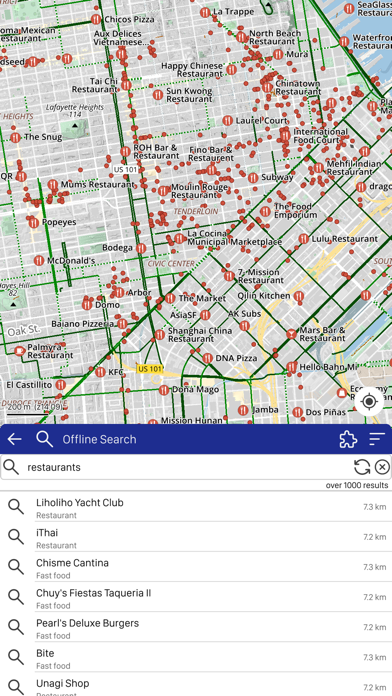Tap the Laurel Court restaurant marker
The image size is (392, 696).
coord(227,120)
